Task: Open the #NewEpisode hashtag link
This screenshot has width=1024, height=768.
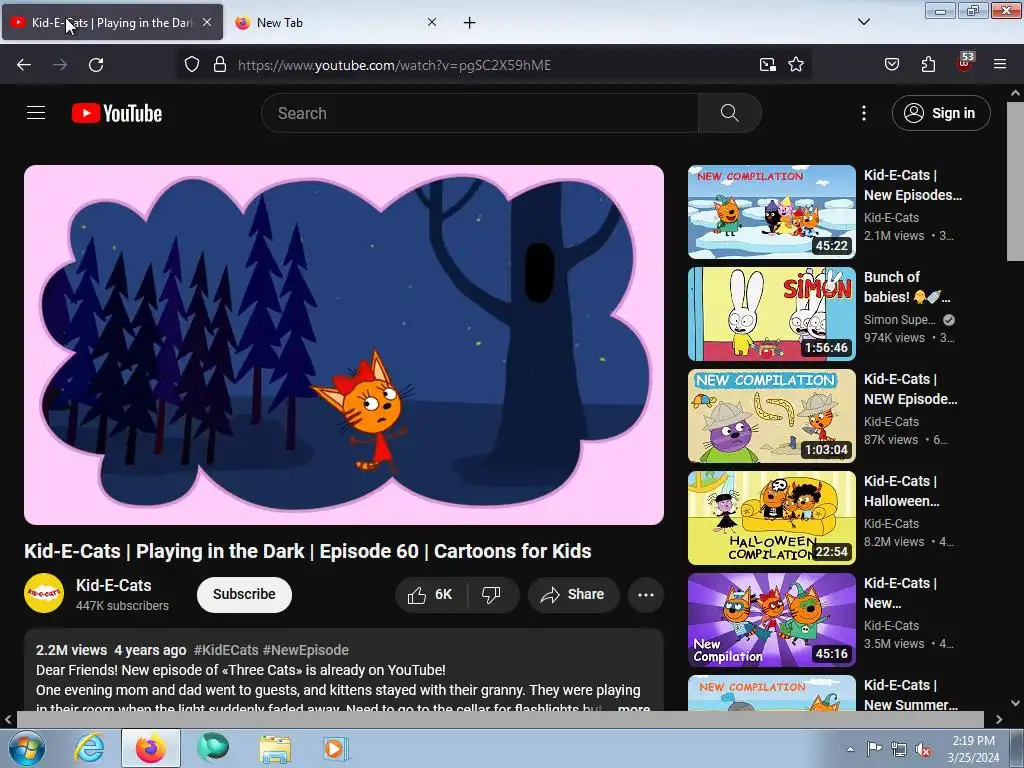Action: (306, 650)
